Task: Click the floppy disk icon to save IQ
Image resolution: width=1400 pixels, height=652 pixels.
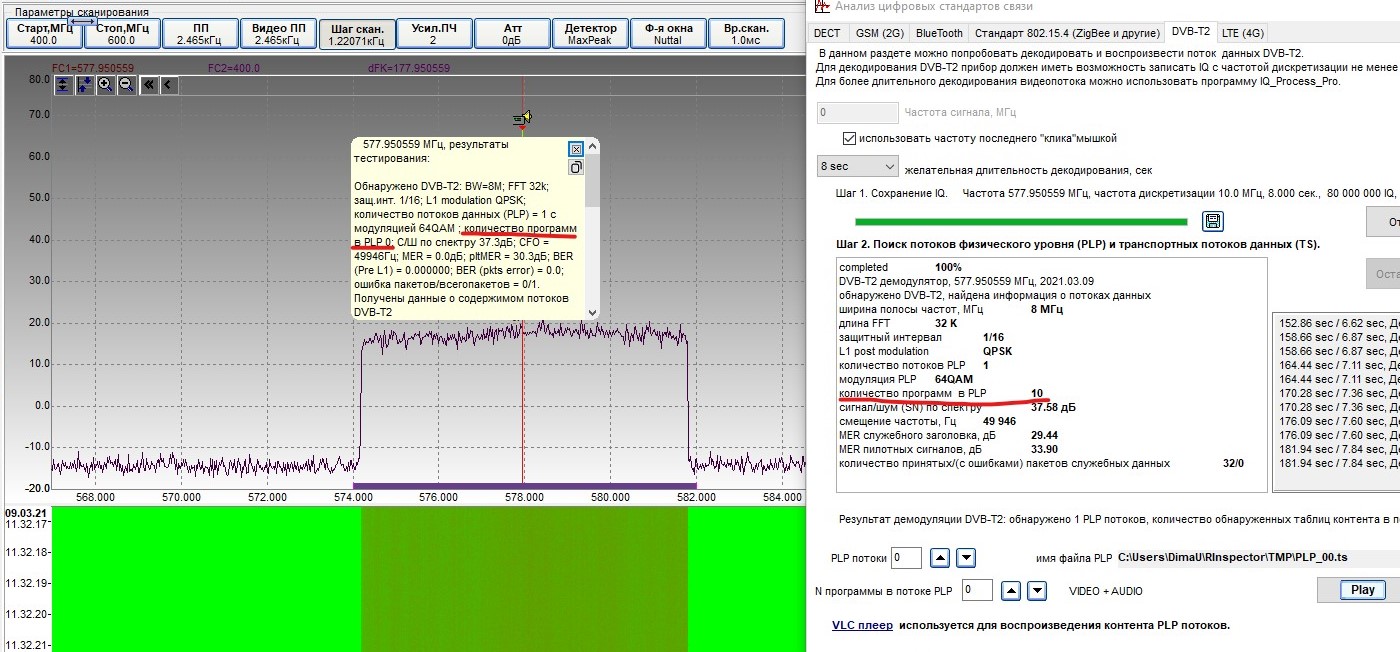Action: [x=1213, y=221]
